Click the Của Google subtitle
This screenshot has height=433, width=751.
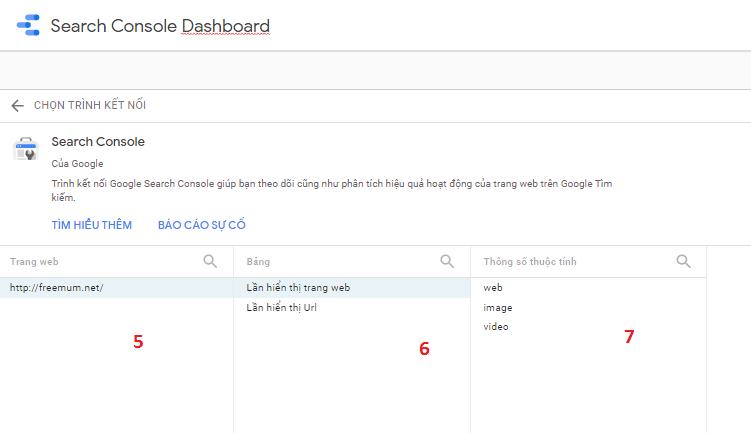(x=77, y=164)
